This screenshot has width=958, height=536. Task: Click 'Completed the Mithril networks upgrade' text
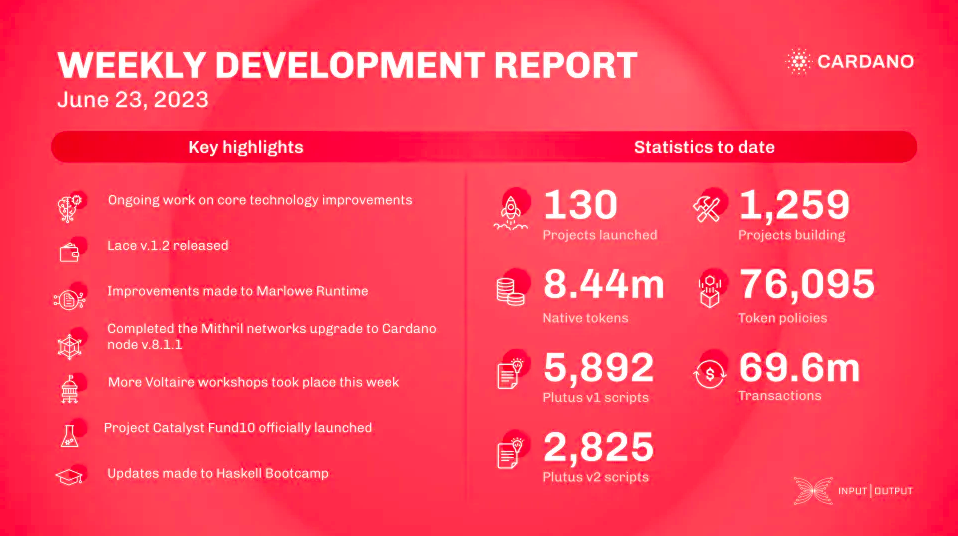272,337
